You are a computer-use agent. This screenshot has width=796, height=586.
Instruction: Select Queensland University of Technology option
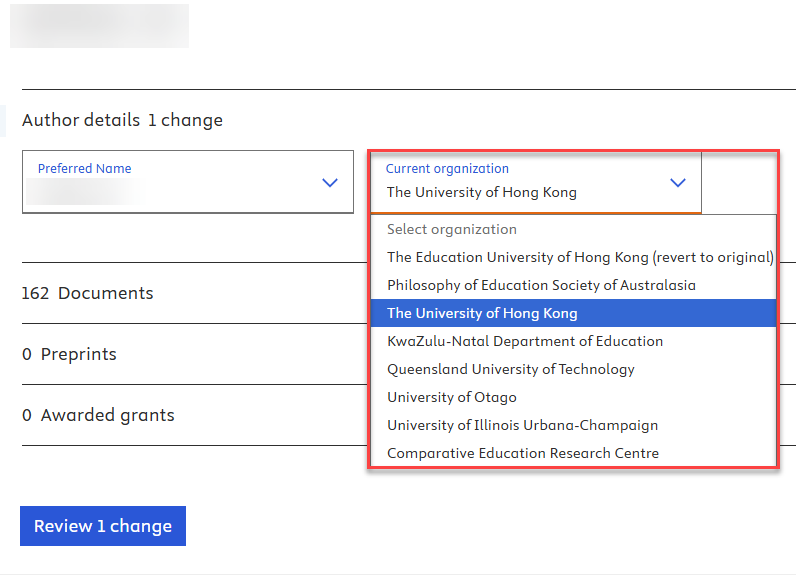(x=511, y=369)
